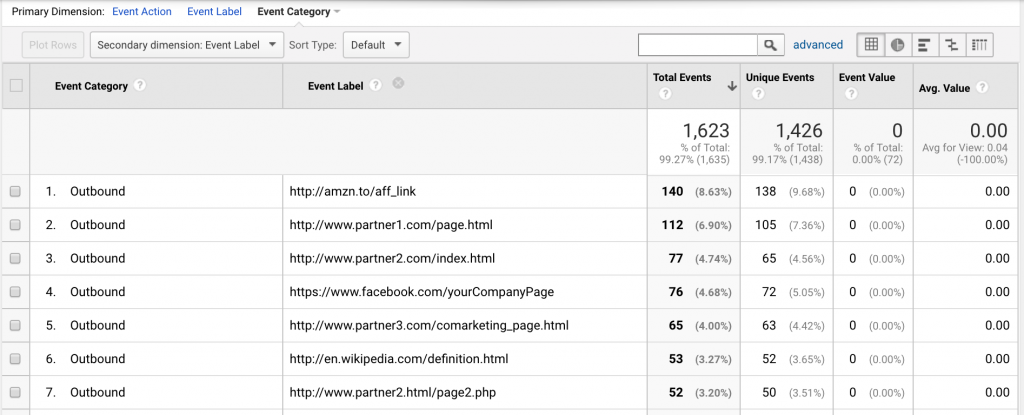Switch to comparison view icon
This screenshot has width=1024, height=415.
tap(952, 45)
